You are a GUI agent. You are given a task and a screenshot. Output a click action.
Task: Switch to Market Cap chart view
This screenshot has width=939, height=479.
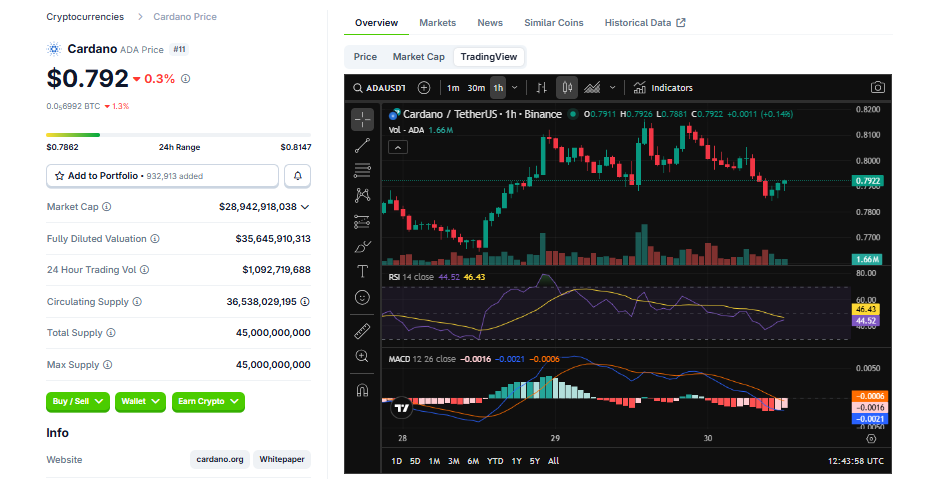click(419, 57)
